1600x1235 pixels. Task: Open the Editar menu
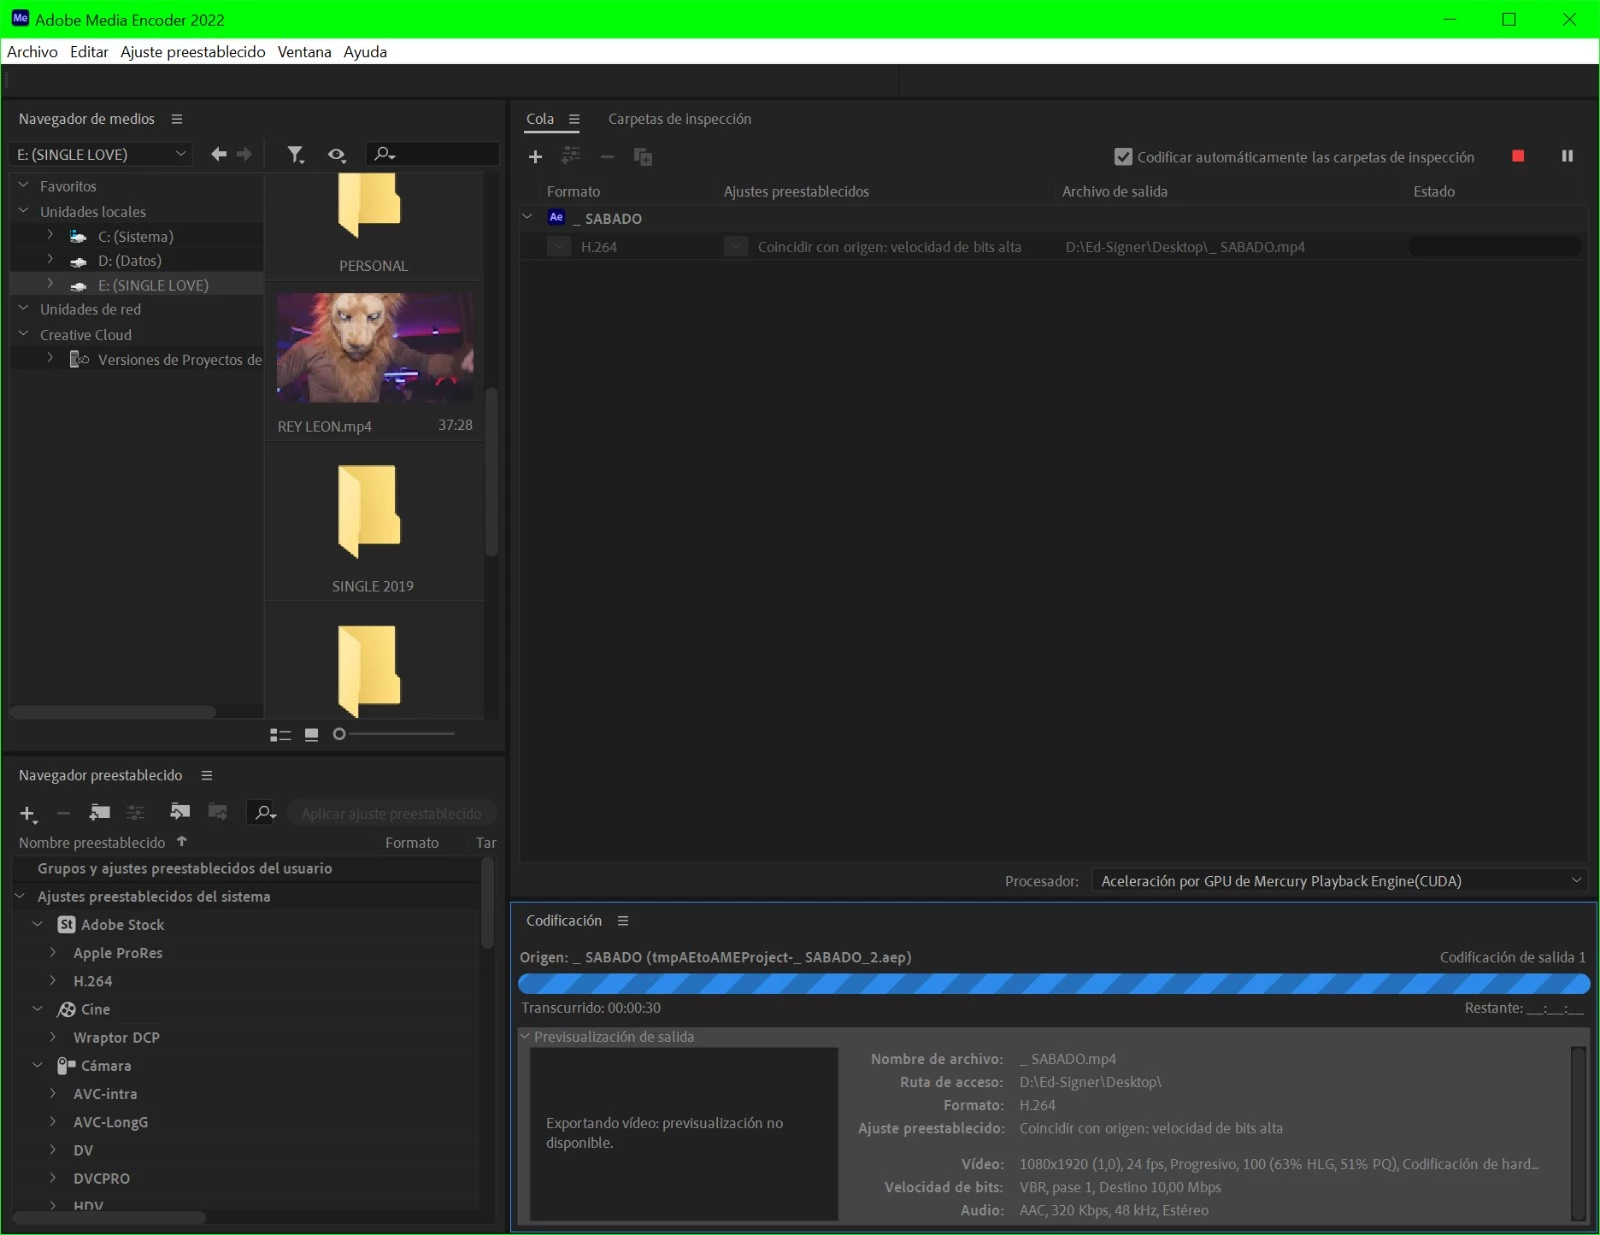(89, 52)
